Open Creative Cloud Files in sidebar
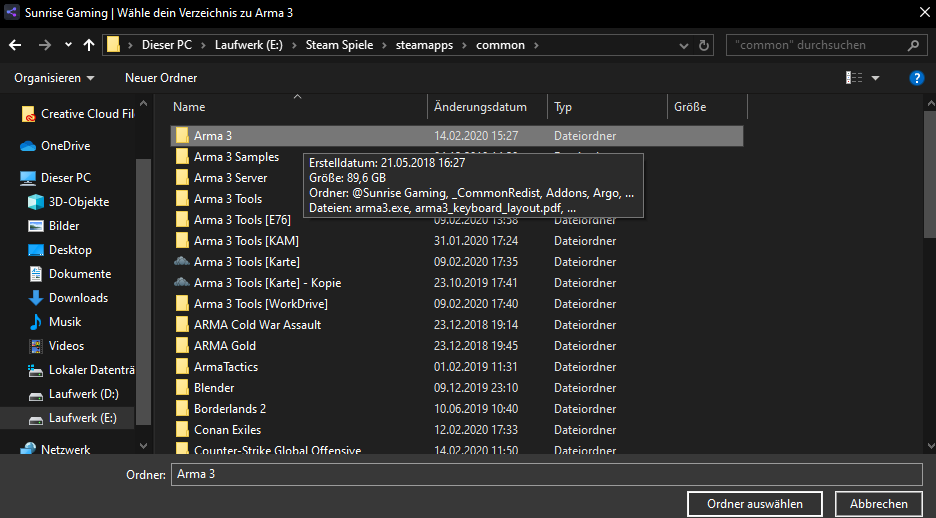This screenshot has width=936, height=518. pyautogui.click(x=86, y=114)
